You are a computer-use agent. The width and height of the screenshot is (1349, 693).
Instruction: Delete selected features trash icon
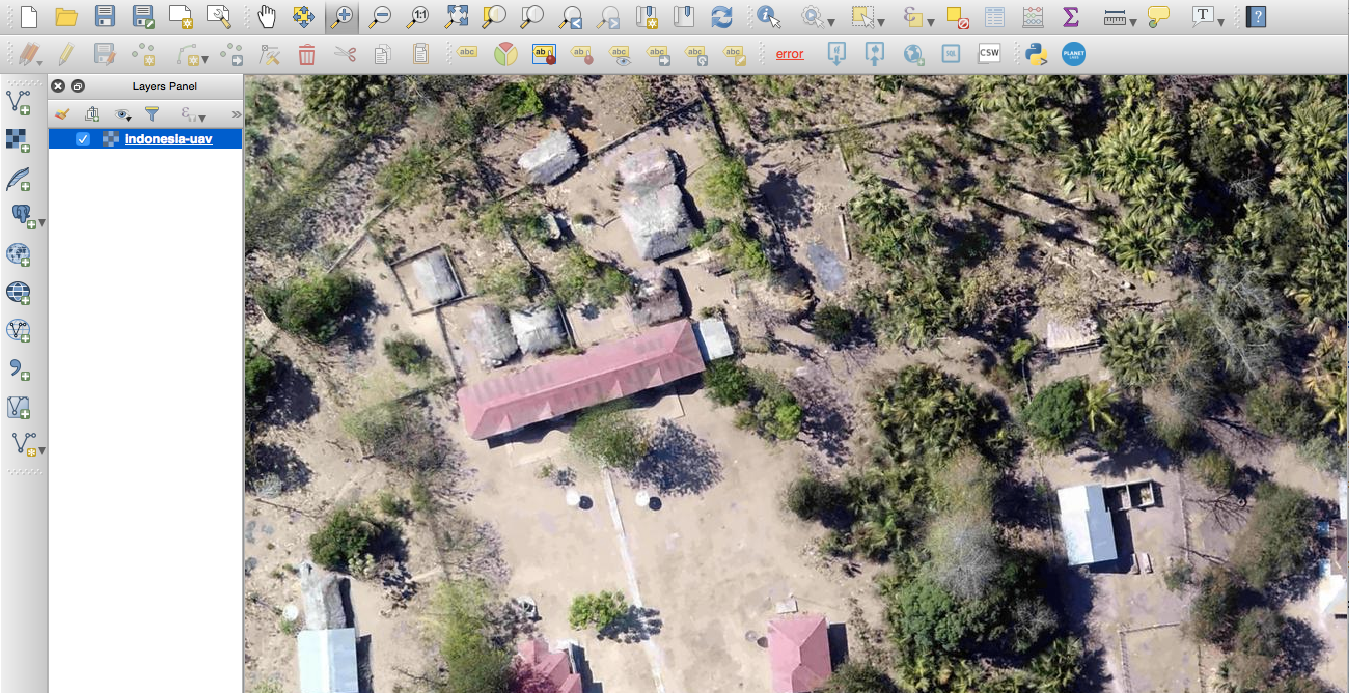click(307, 54)
